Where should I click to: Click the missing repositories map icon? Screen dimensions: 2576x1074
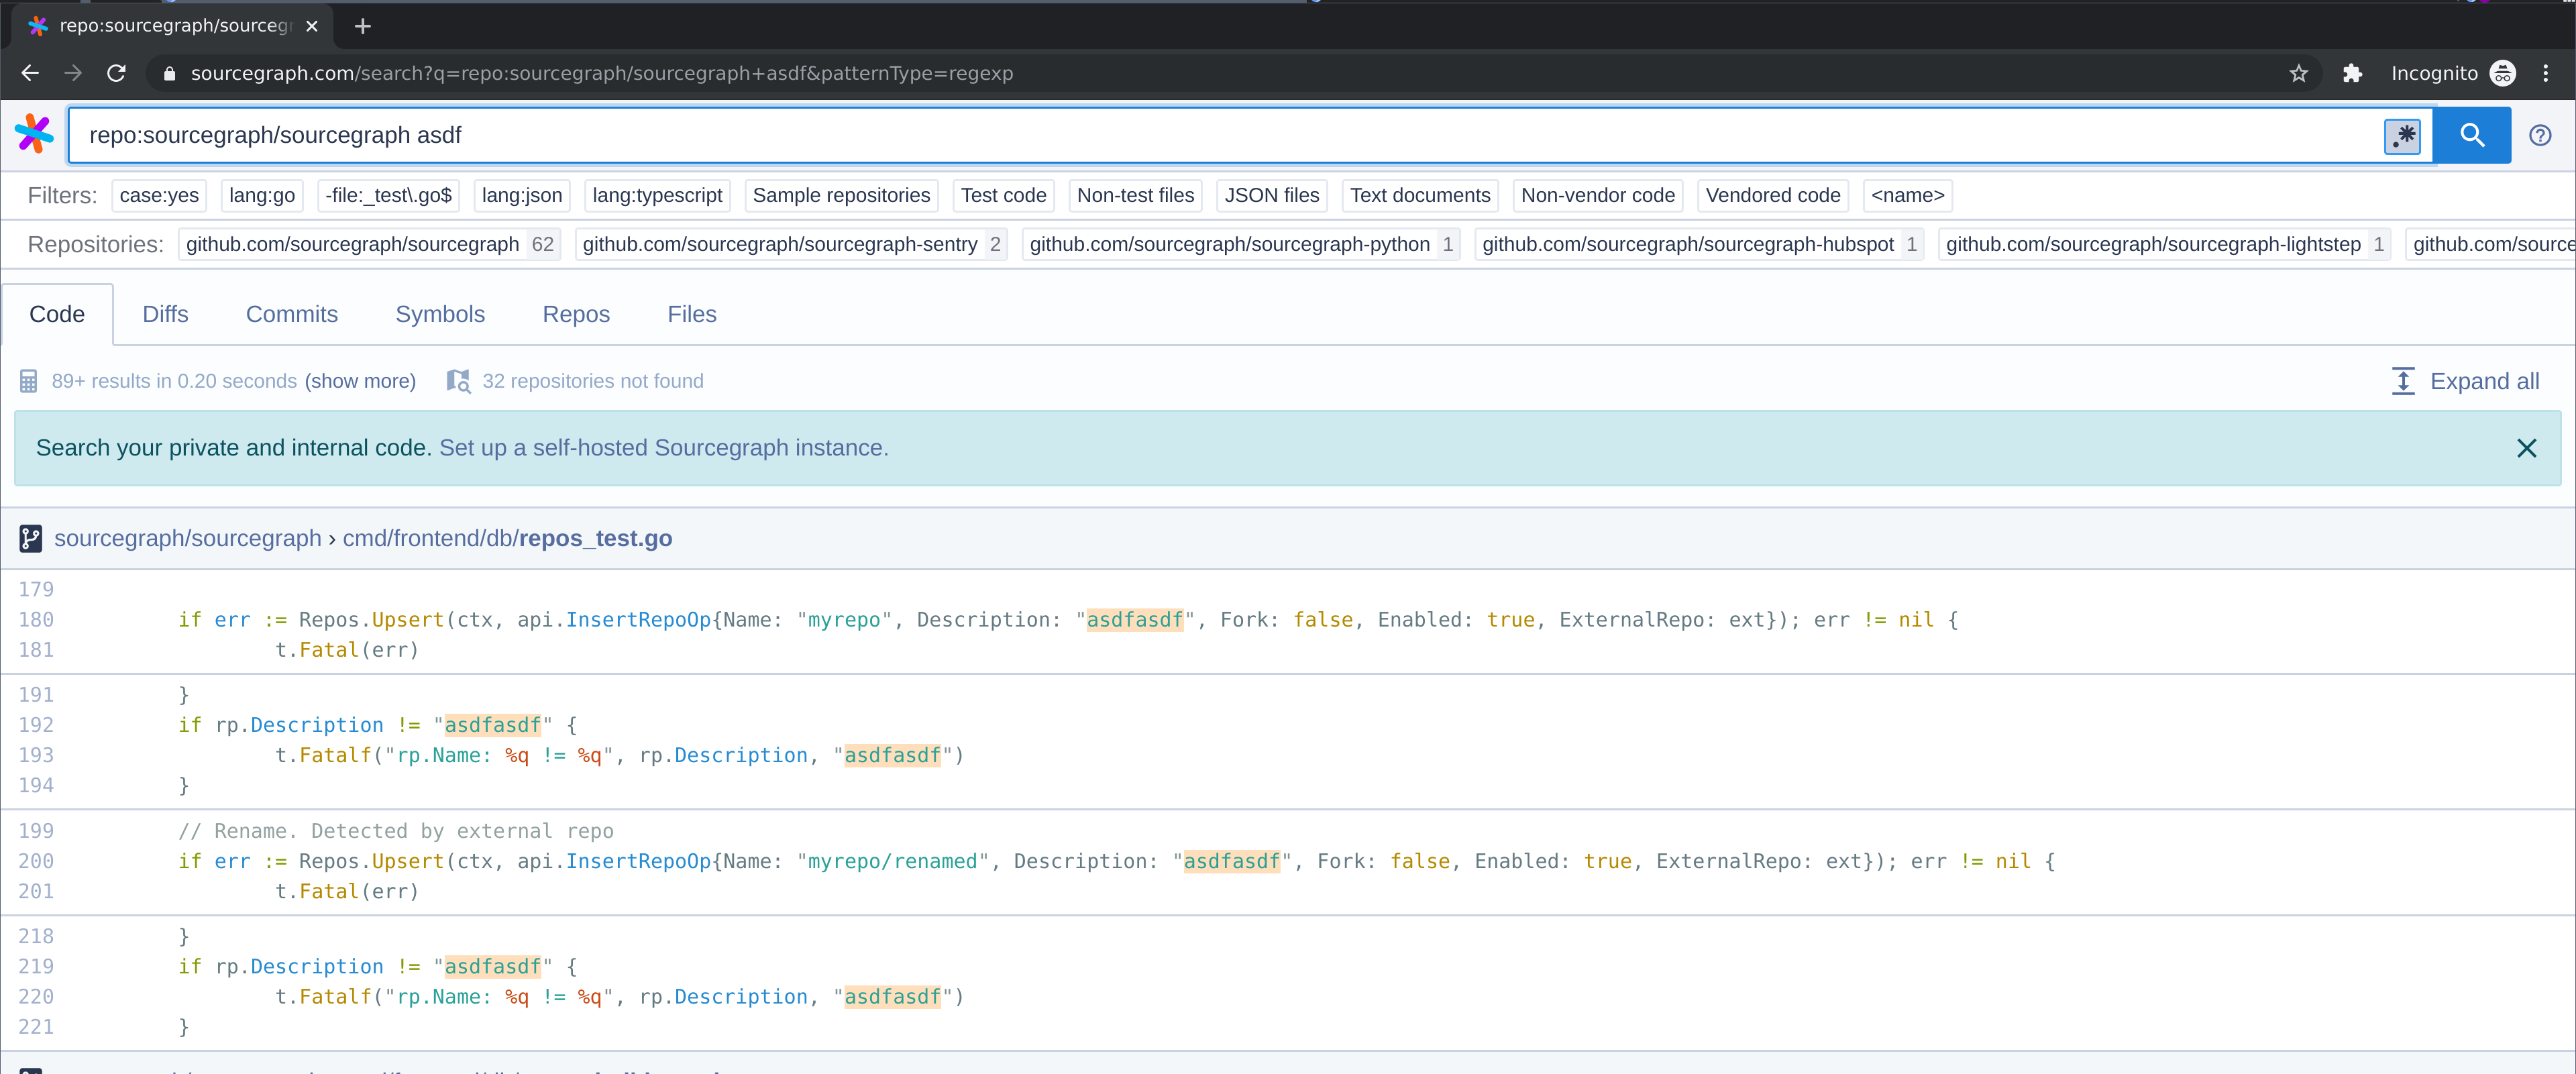pos(458,381)
